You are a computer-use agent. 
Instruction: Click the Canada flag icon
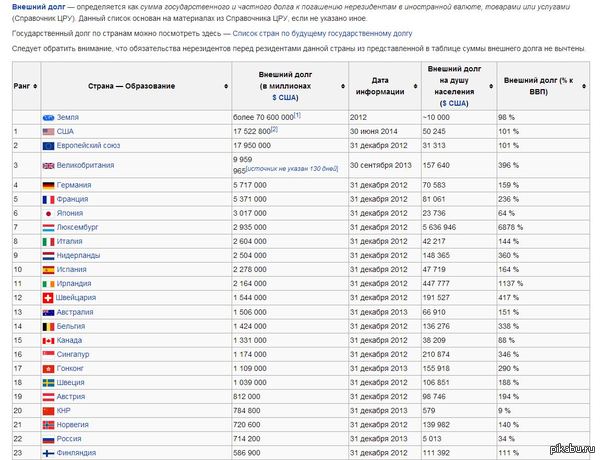pos(49,340)
